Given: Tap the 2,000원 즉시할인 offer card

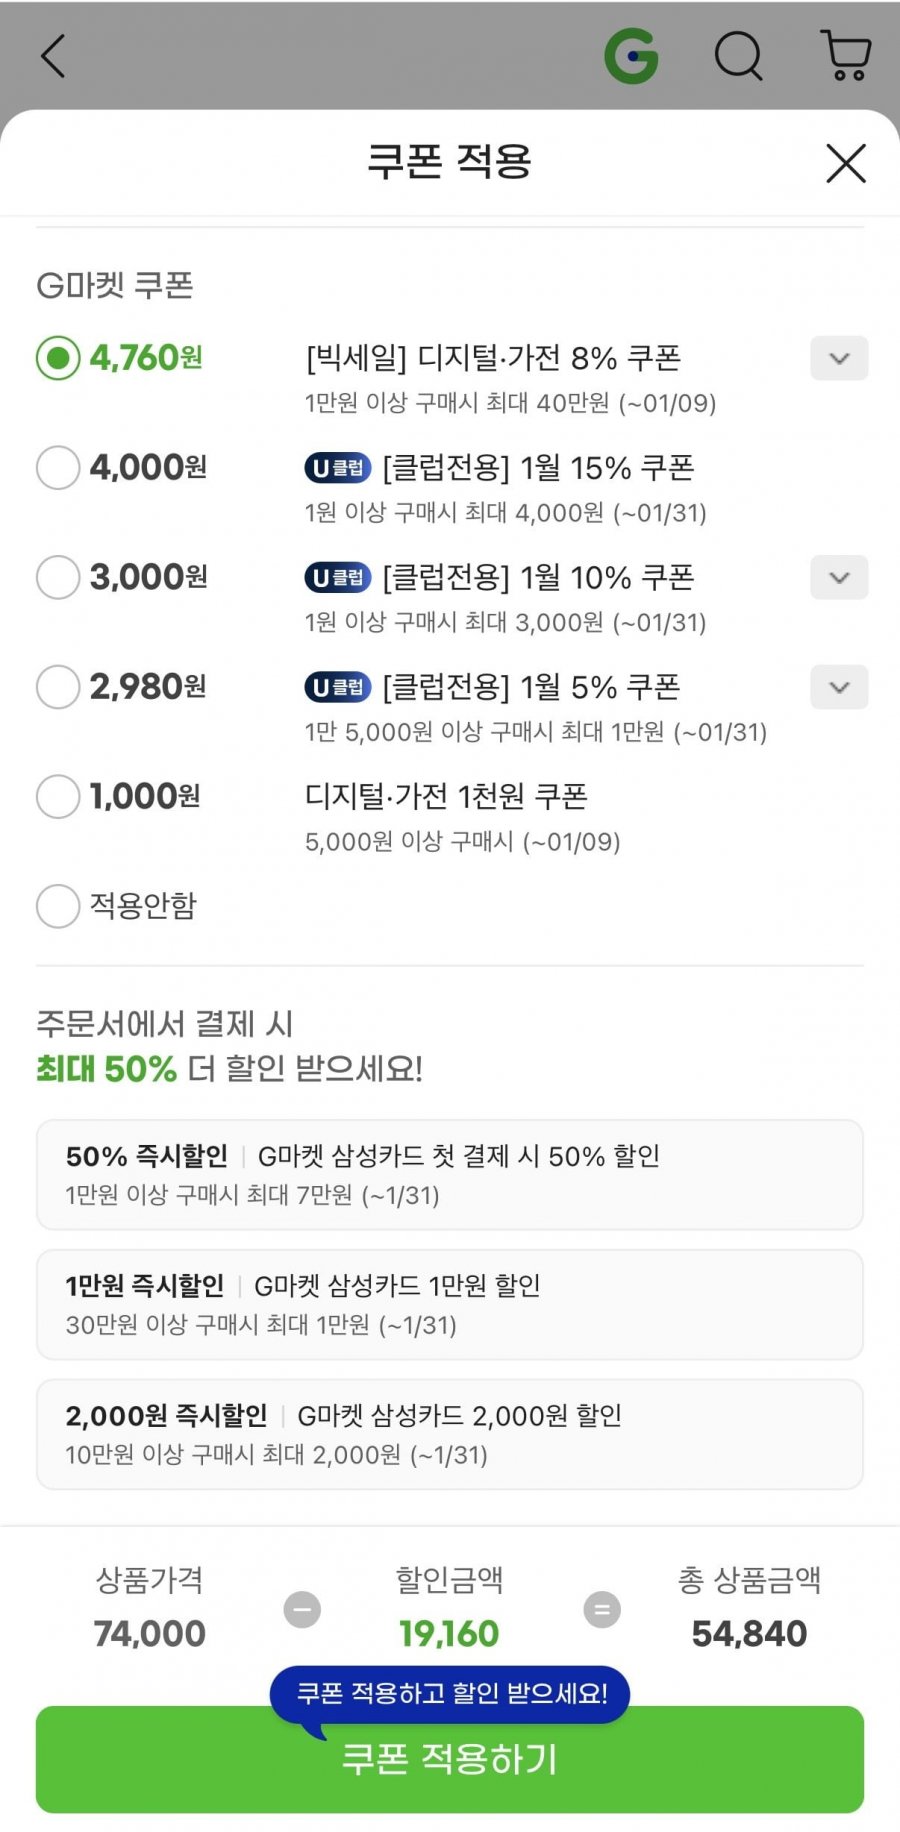Looking at the screenshot, I should point(450,1434).
